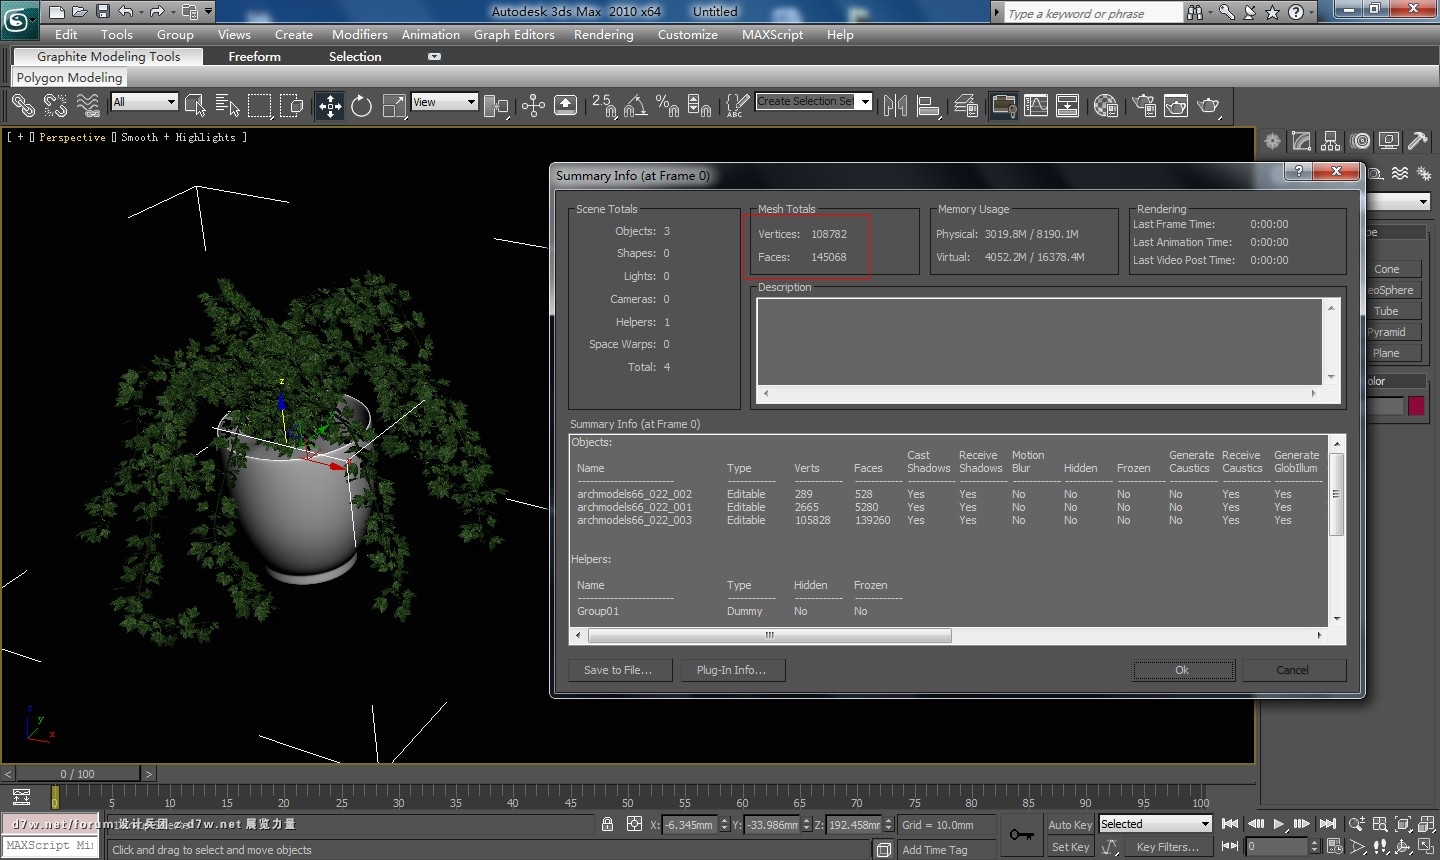Click the Align tool icon

(928, 105)
